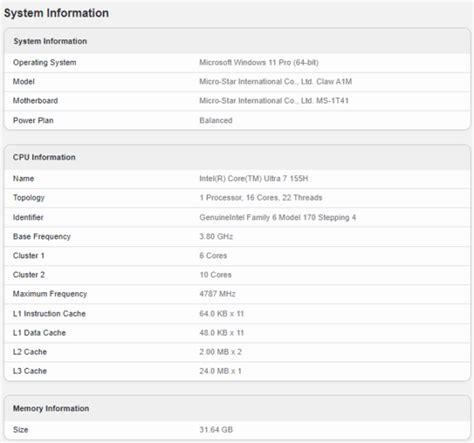Select the "2.00 MB x 2" value
This screenshot has width=474, height=443.
pyautogui.click(x=220, y=352)
